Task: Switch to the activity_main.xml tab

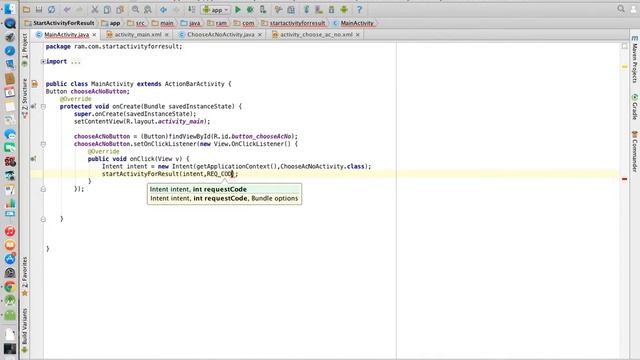Action: (138, 35)
